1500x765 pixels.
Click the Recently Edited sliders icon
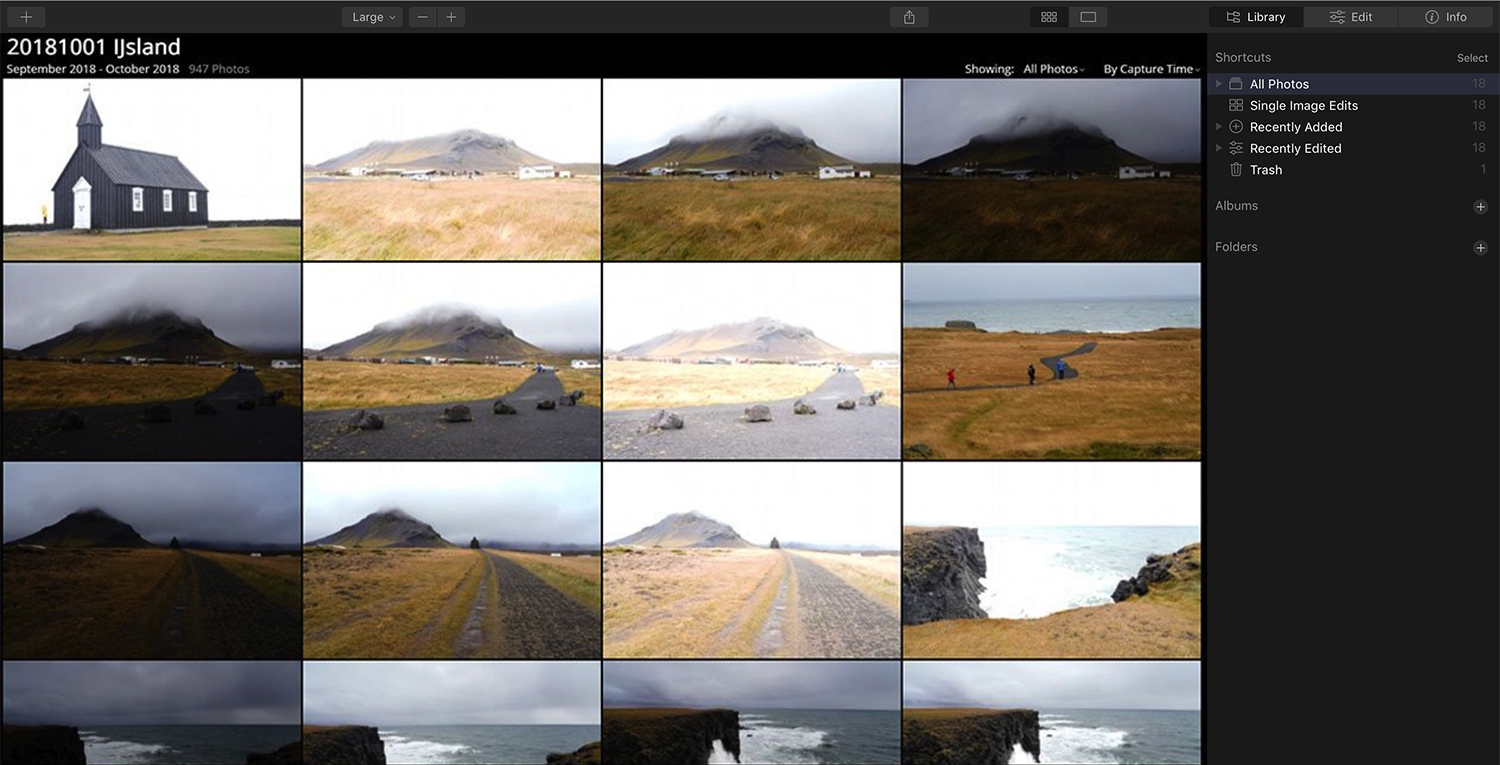point(1236,148)
